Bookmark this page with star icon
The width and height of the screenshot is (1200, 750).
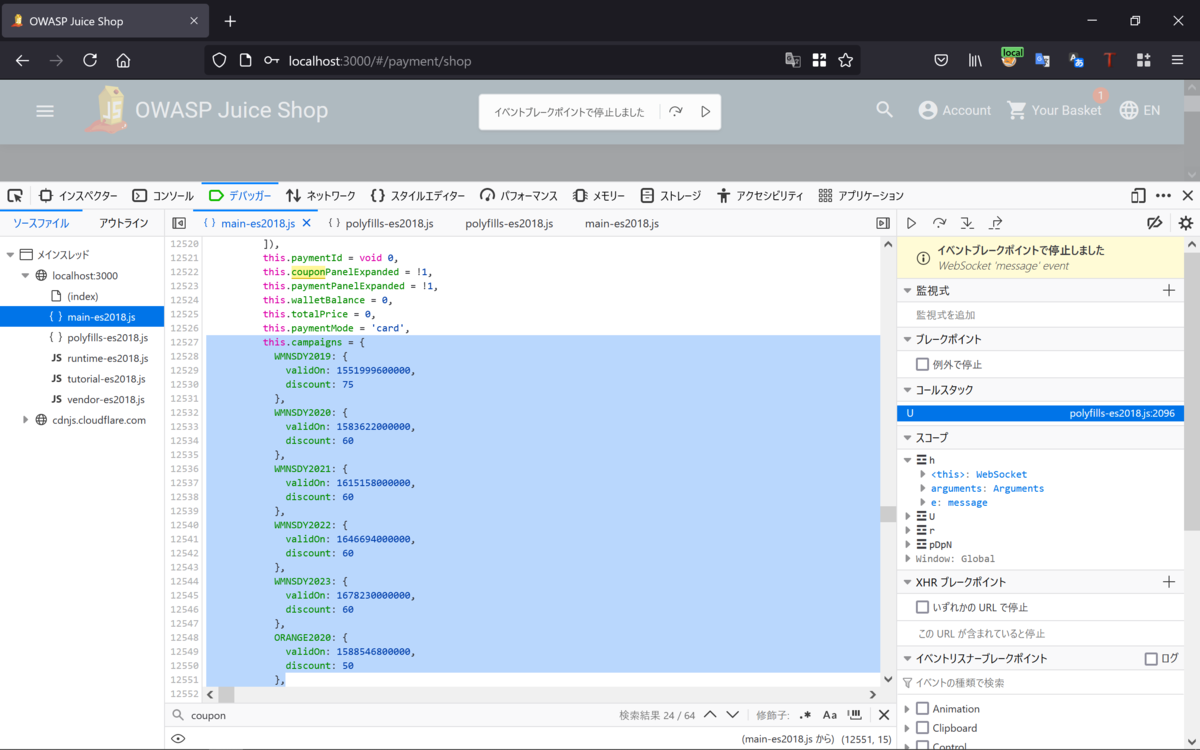pos(846,60)
